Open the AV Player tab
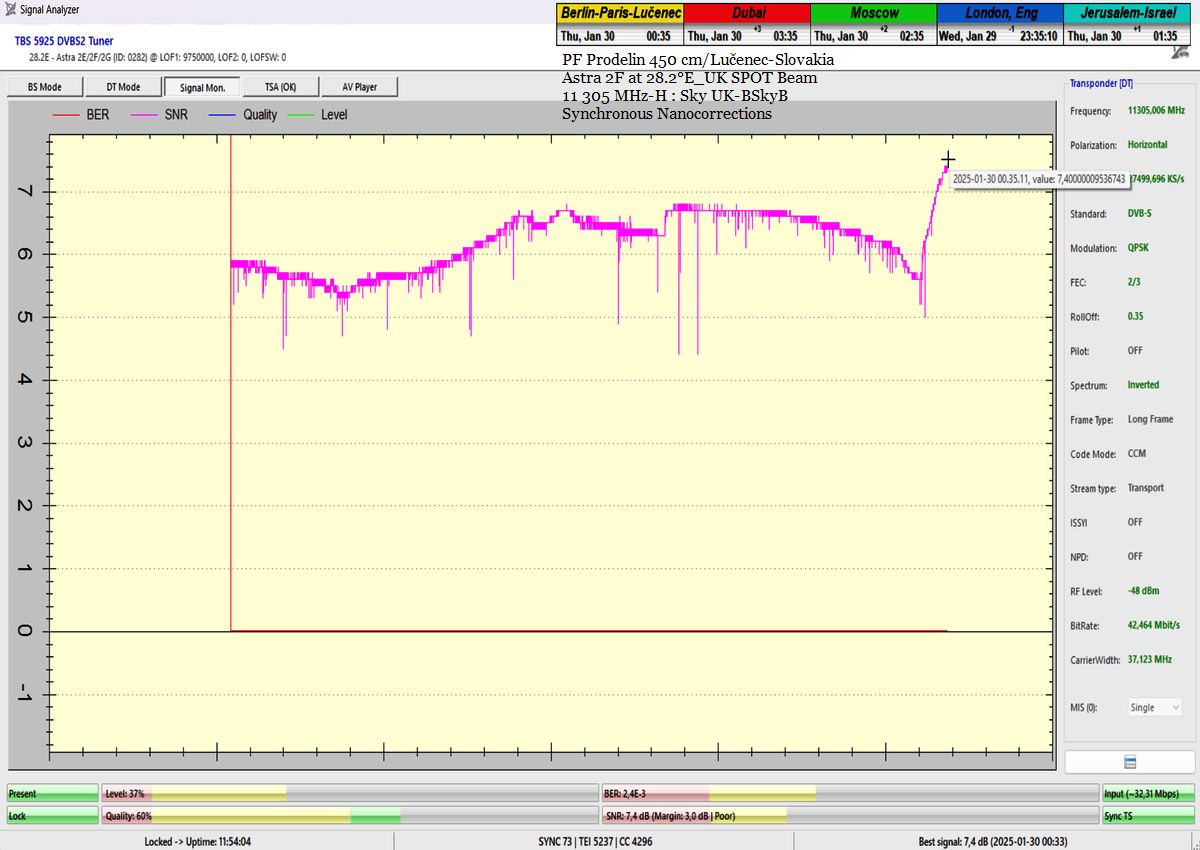The height and width of the screenshot is (850, 1200). tap(359, 87)
